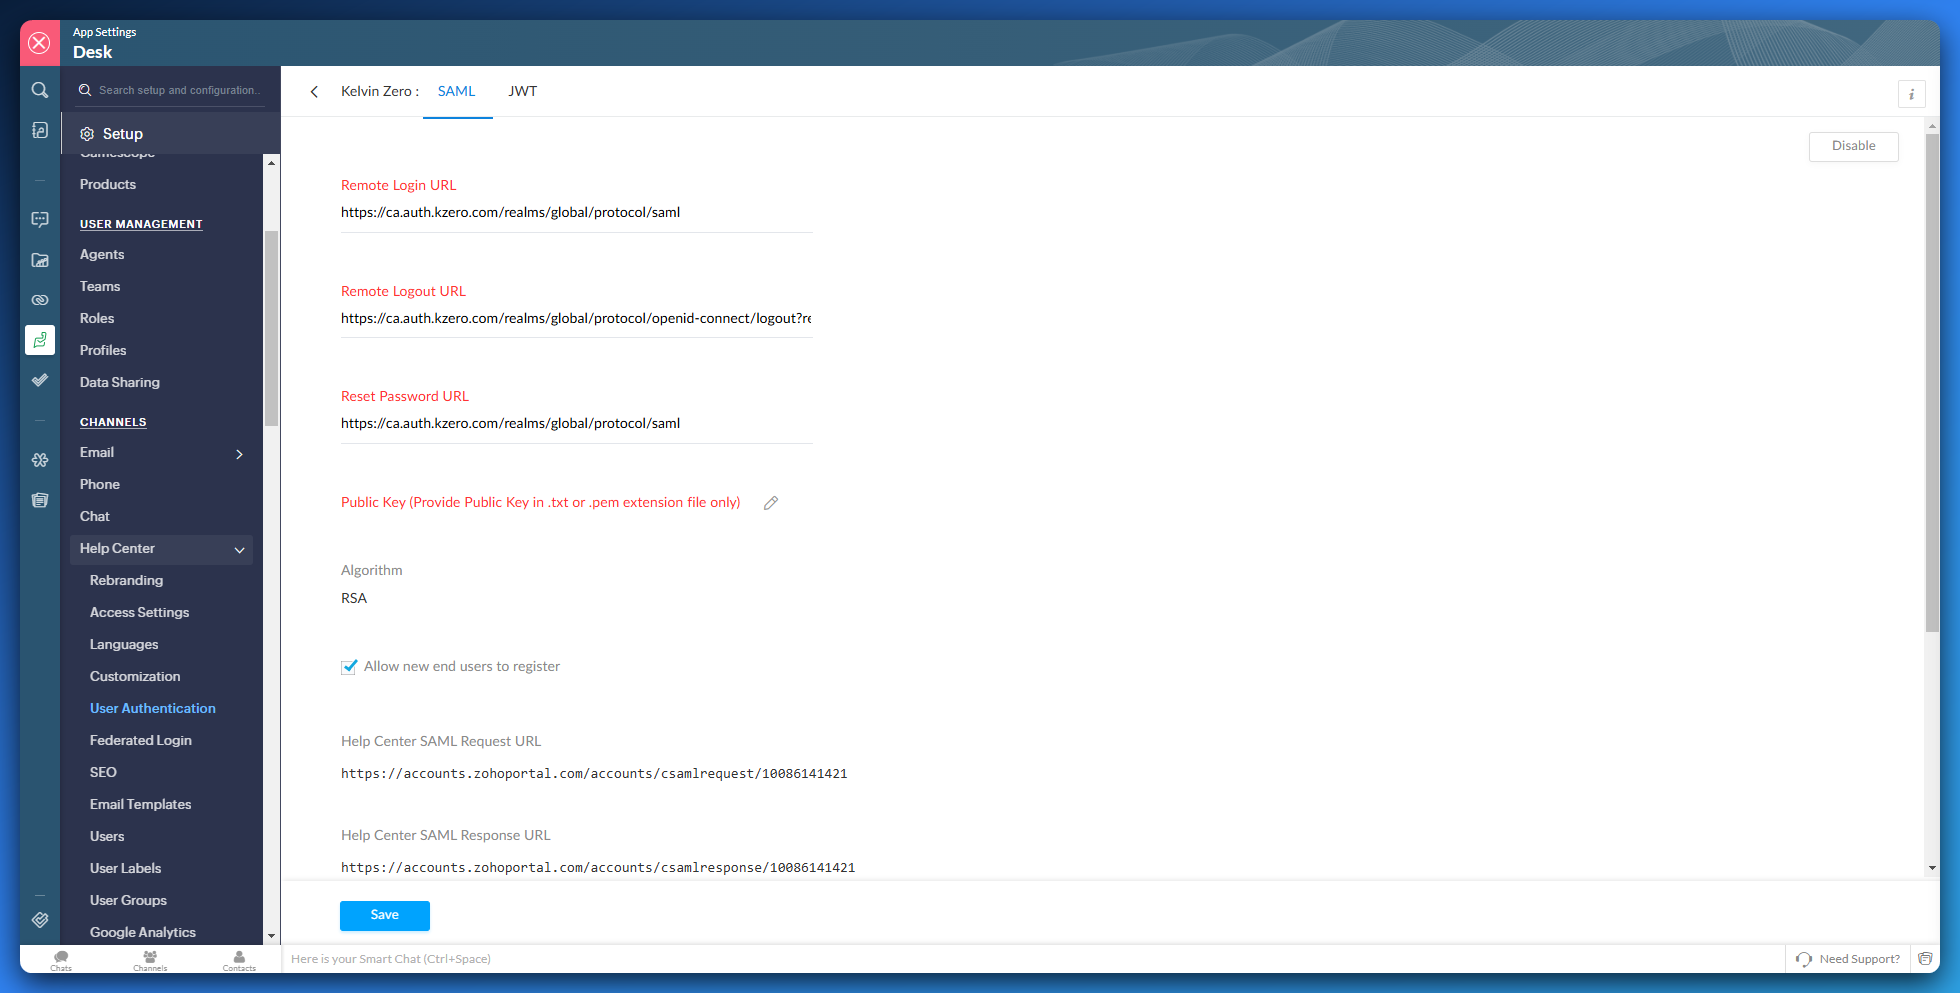This screenshot has width=1960, height=993.
Task: Click the Reset Password URL field
Action: click(x=576, y=424)
